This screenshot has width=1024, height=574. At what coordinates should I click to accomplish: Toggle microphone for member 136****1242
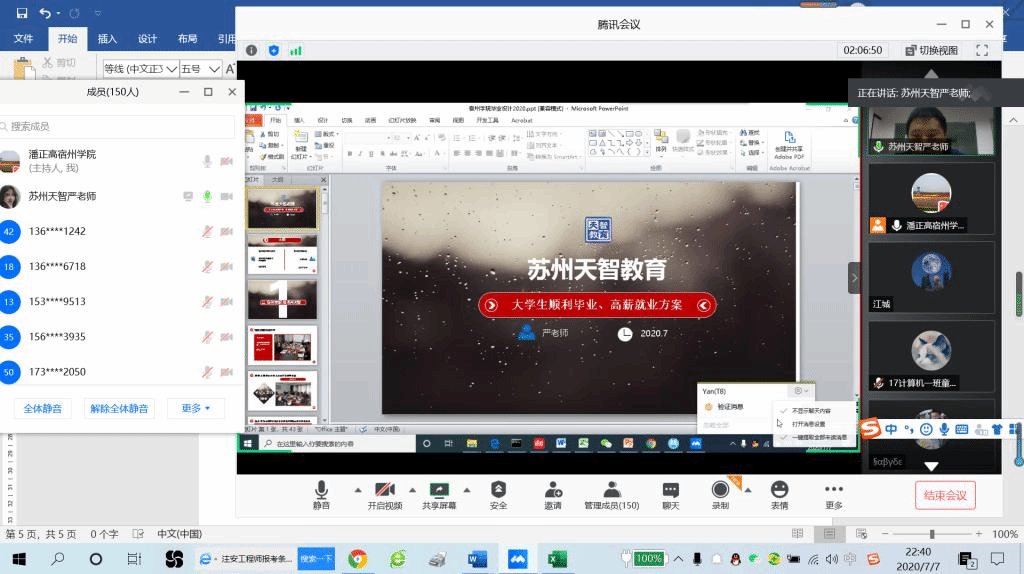208,232
